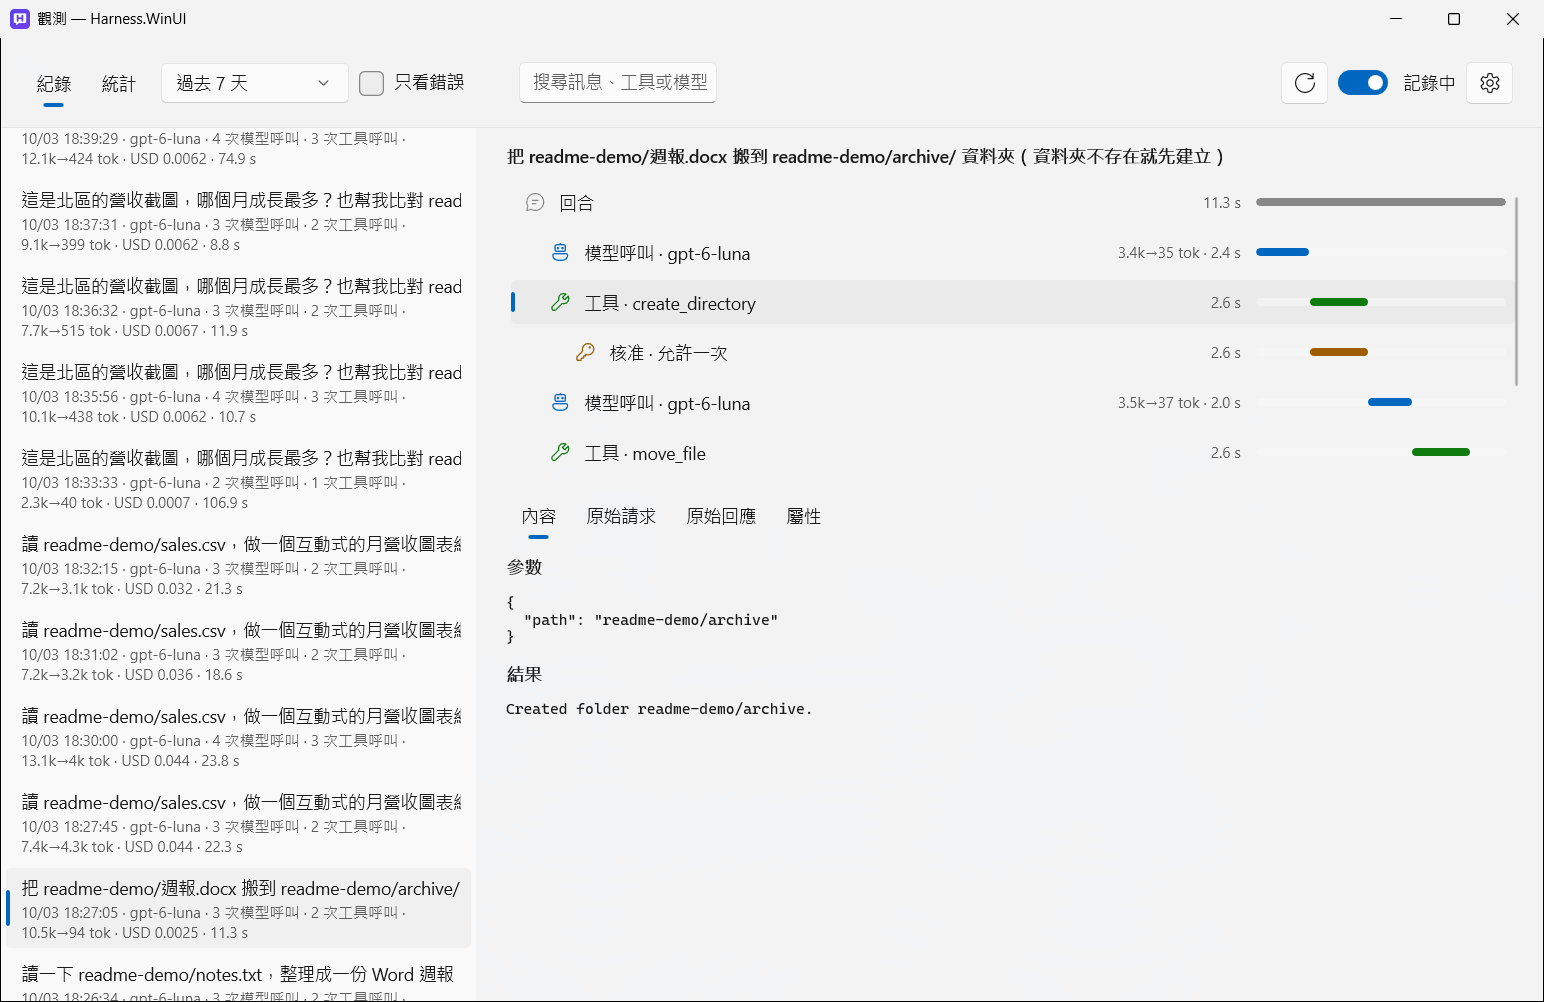Select the 工具 · create_directory span row
The width and height of the screenshot is (1544, 1002).
click(1011, 303)
